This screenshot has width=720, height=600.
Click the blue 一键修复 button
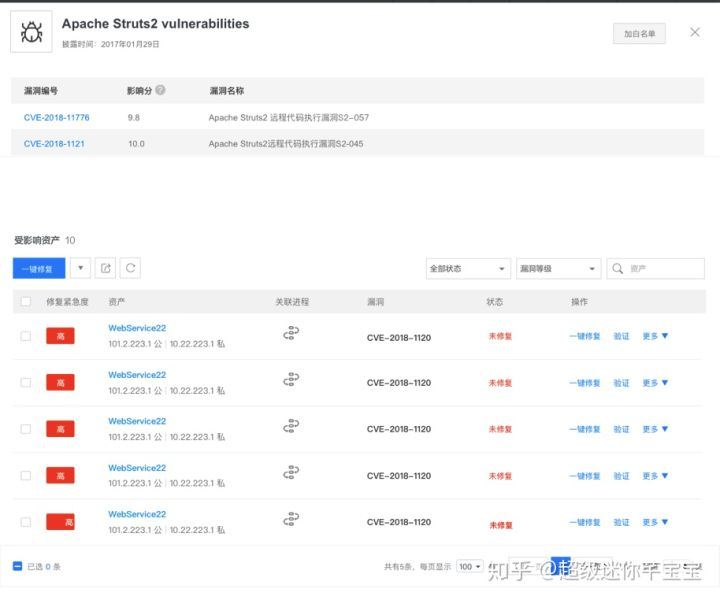pos(39,268)
